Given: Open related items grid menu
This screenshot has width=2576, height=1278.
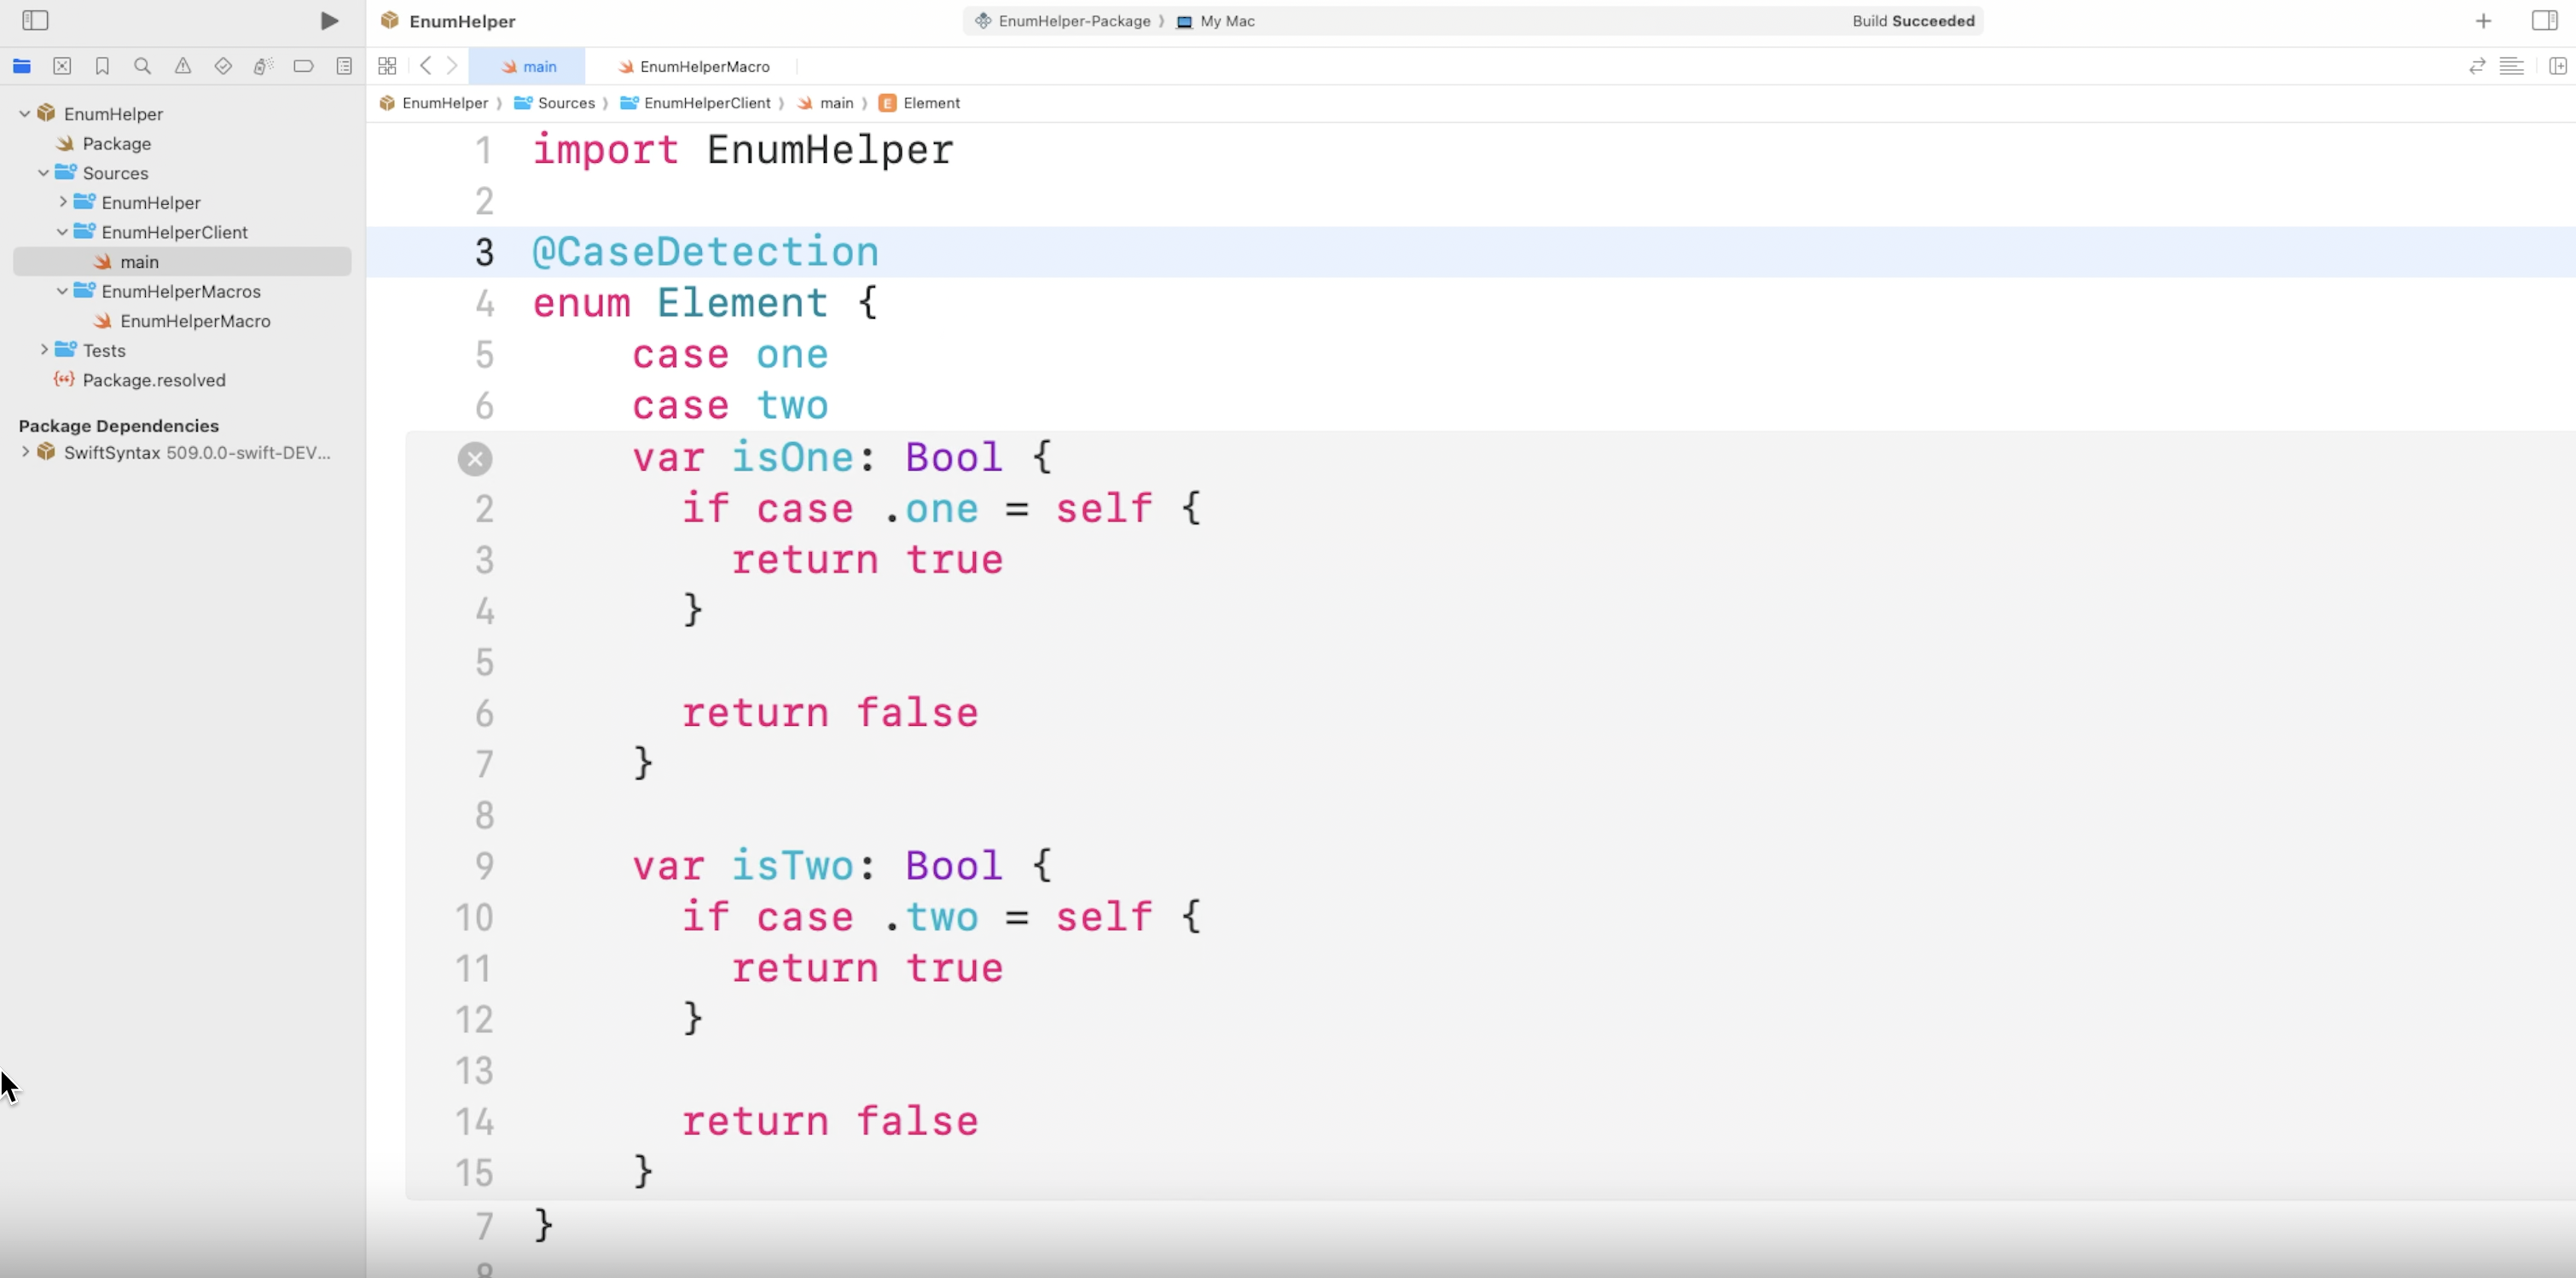Looking at the screenshot, I should tap(387, 66).
